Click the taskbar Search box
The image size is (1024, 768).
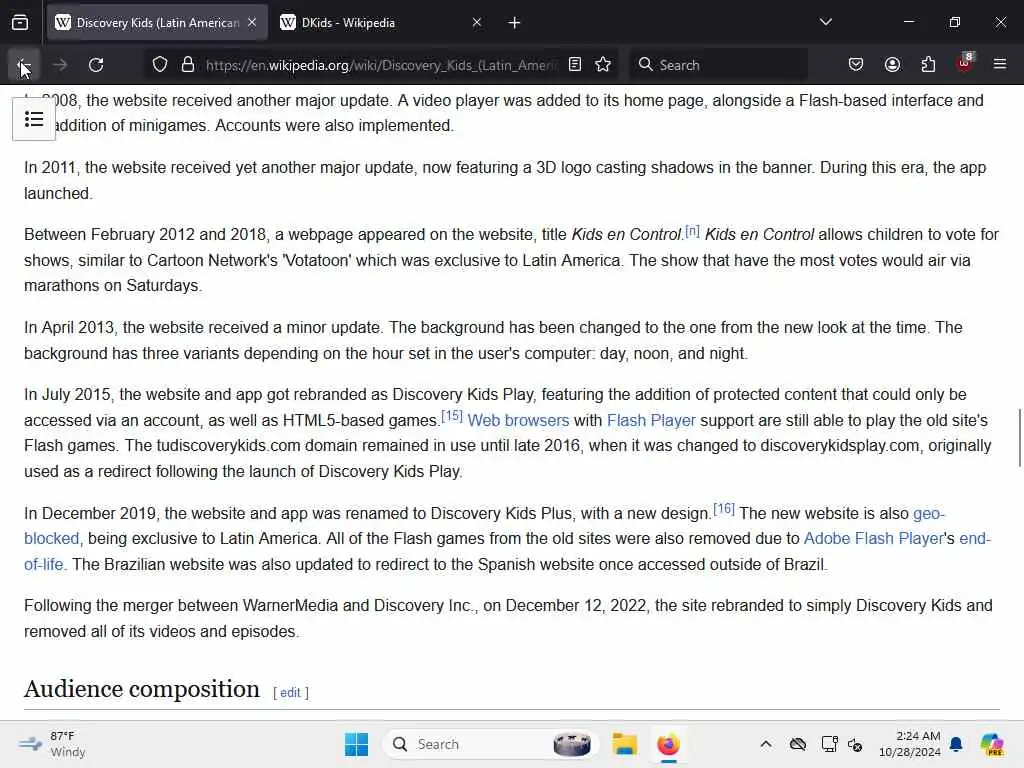491,744
